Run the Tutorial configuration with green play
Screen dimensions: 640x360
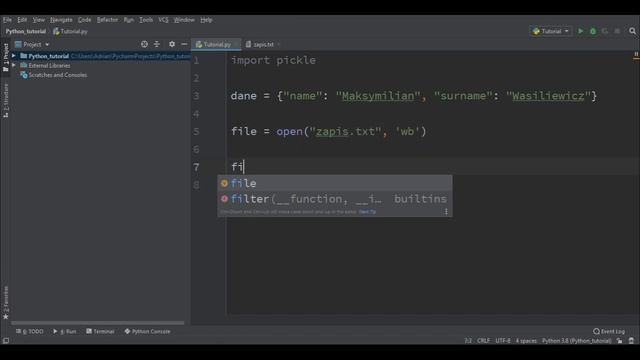580,31
